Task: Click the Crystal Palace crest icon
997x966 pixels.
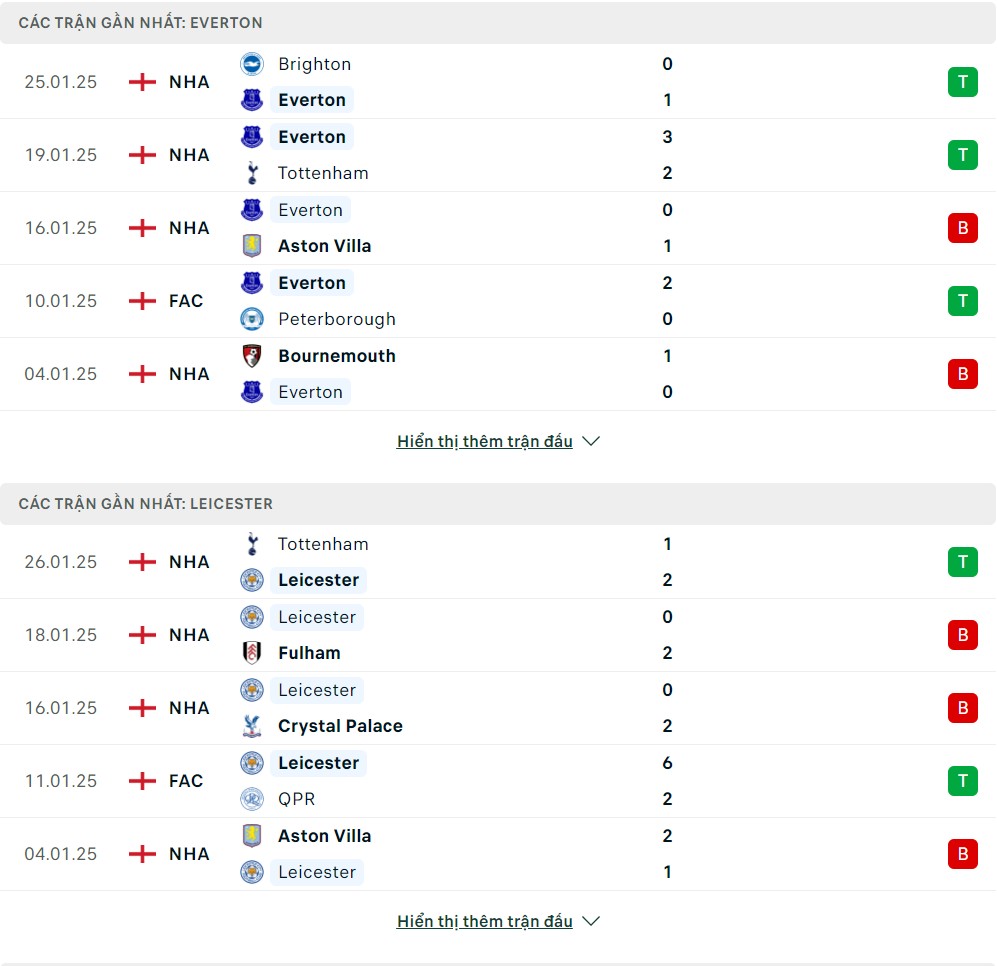Action: (x=252, y=726)
